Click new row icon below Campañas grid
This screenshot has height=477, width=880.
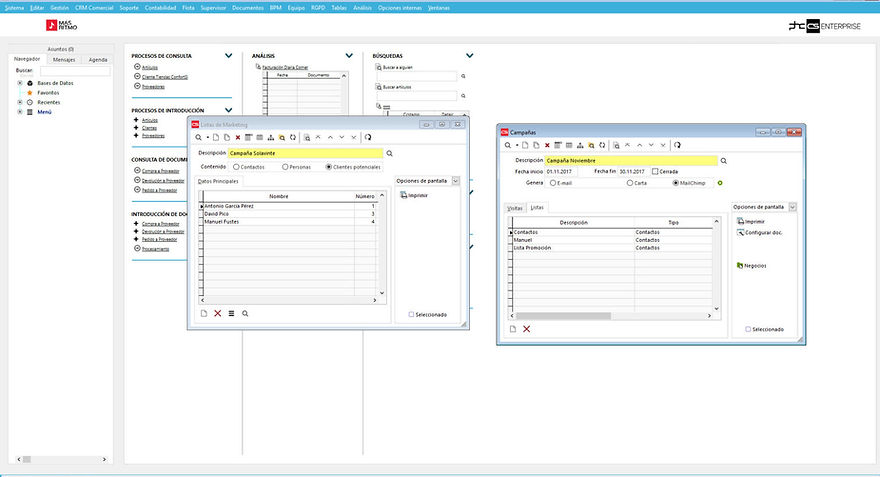[x=512, y=329]
